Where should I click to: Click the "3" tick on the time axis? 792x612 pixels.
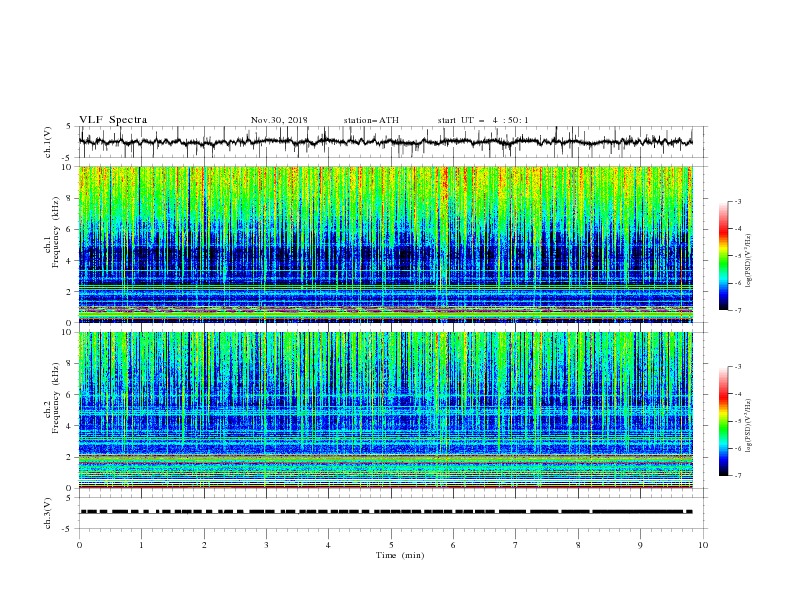[266, 545]
